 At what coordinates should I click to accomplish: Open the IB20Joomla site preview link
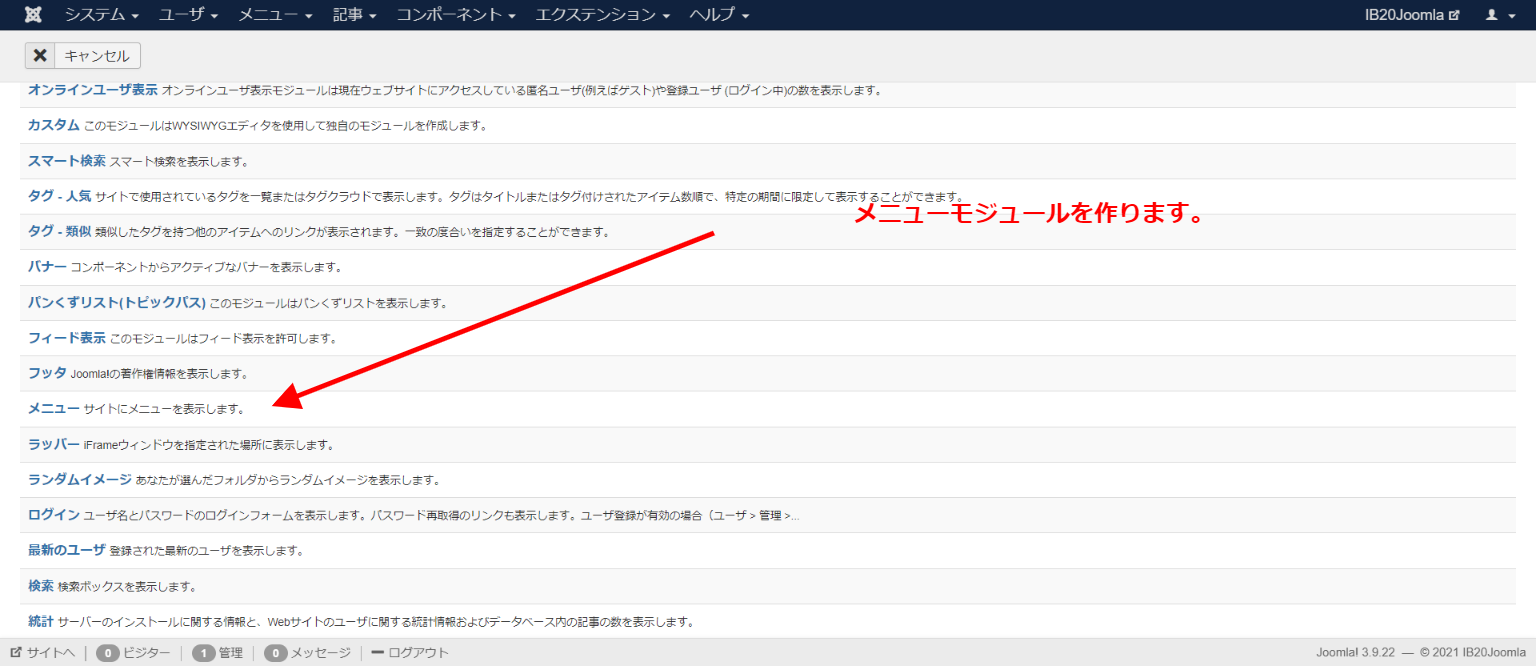1412,15
